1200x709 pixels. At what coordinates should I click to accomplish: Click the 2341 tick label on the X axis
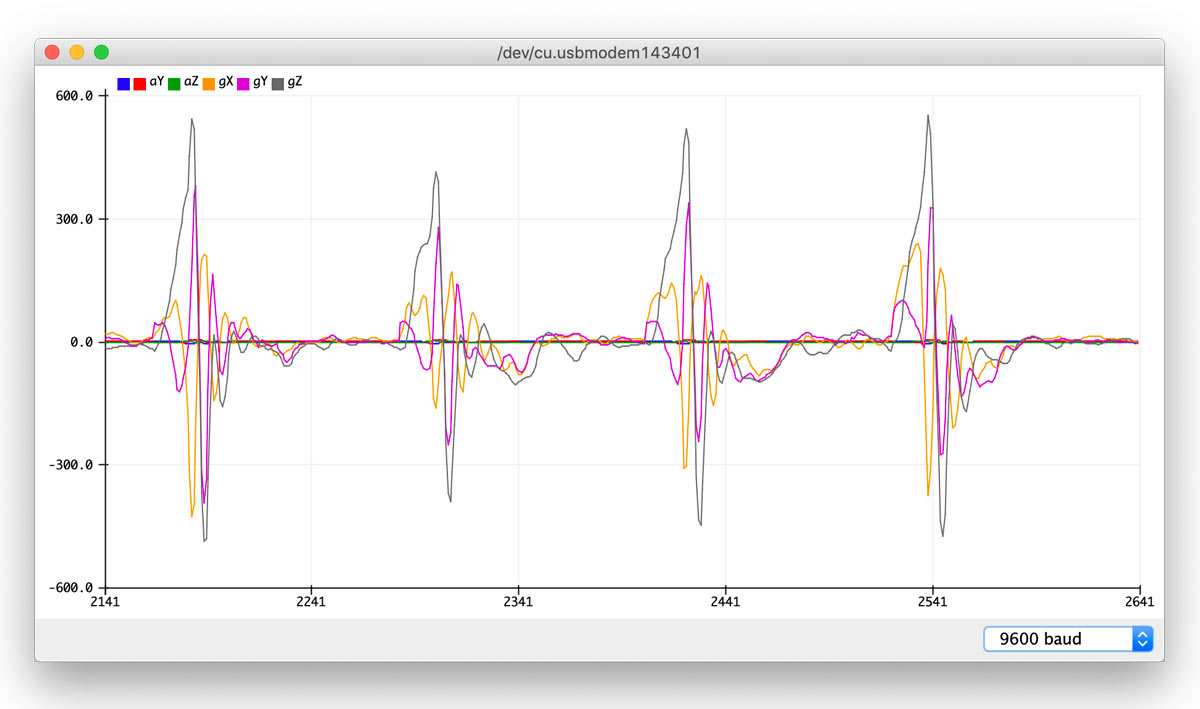click(518, 602)
